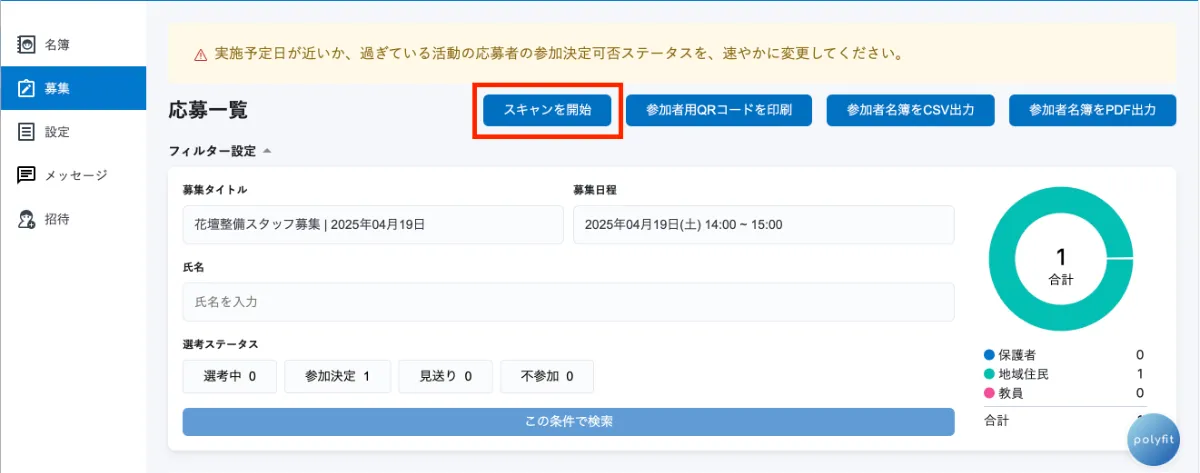
Task: Select 招待 in the sidebar
Action: [x=73, y=219]
